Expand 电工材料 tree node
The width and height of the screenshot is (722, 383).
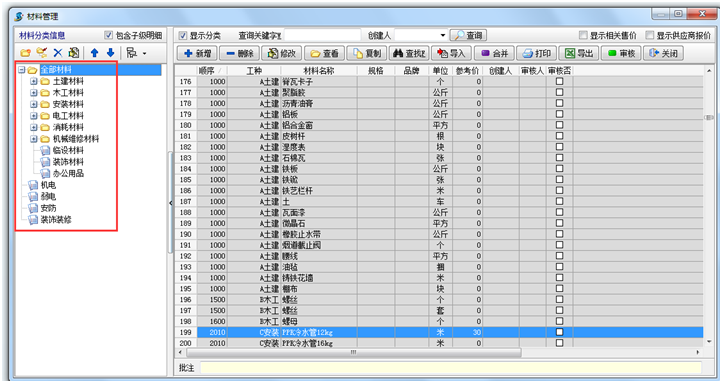[33, 116]
